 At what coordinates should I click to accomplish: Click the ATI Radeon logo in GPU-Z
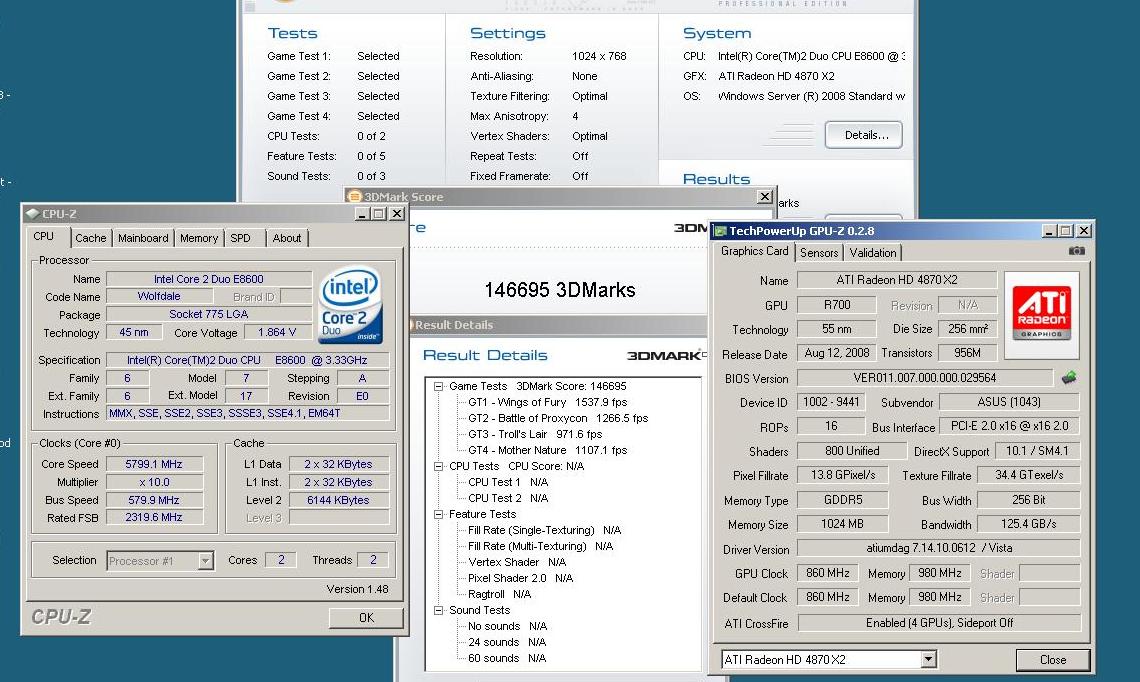click(1042, 315)
